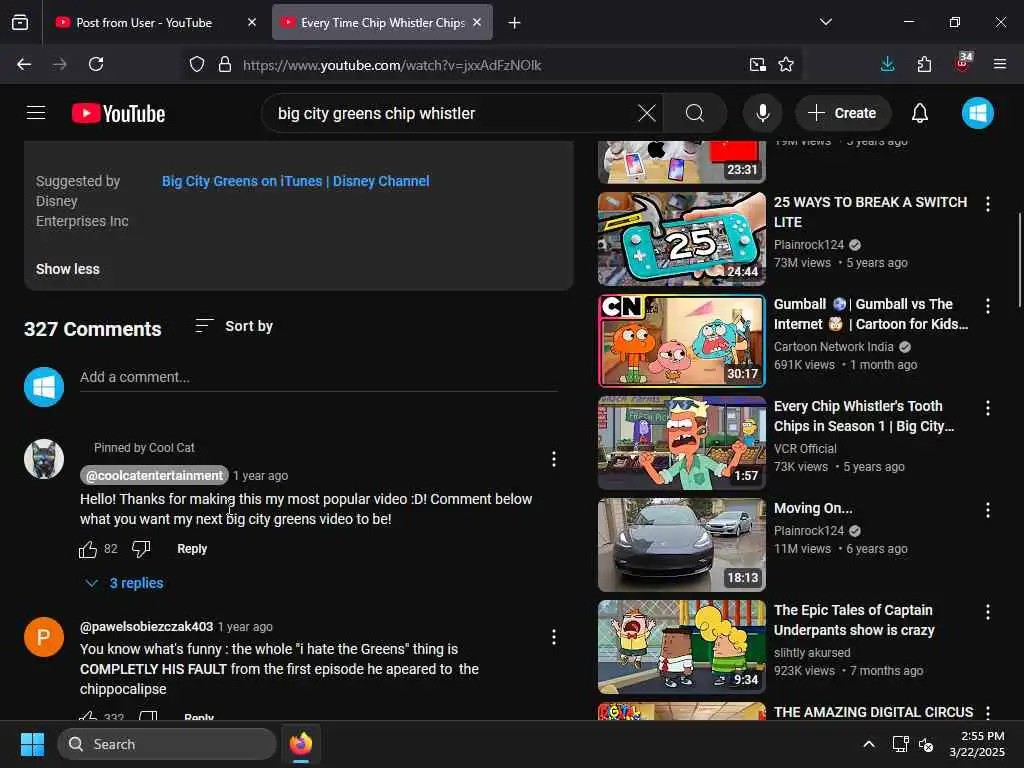The image size is (1024, 768).
Task: Open pawelsobiezczak403 orange P avatar
Action: 44,637
